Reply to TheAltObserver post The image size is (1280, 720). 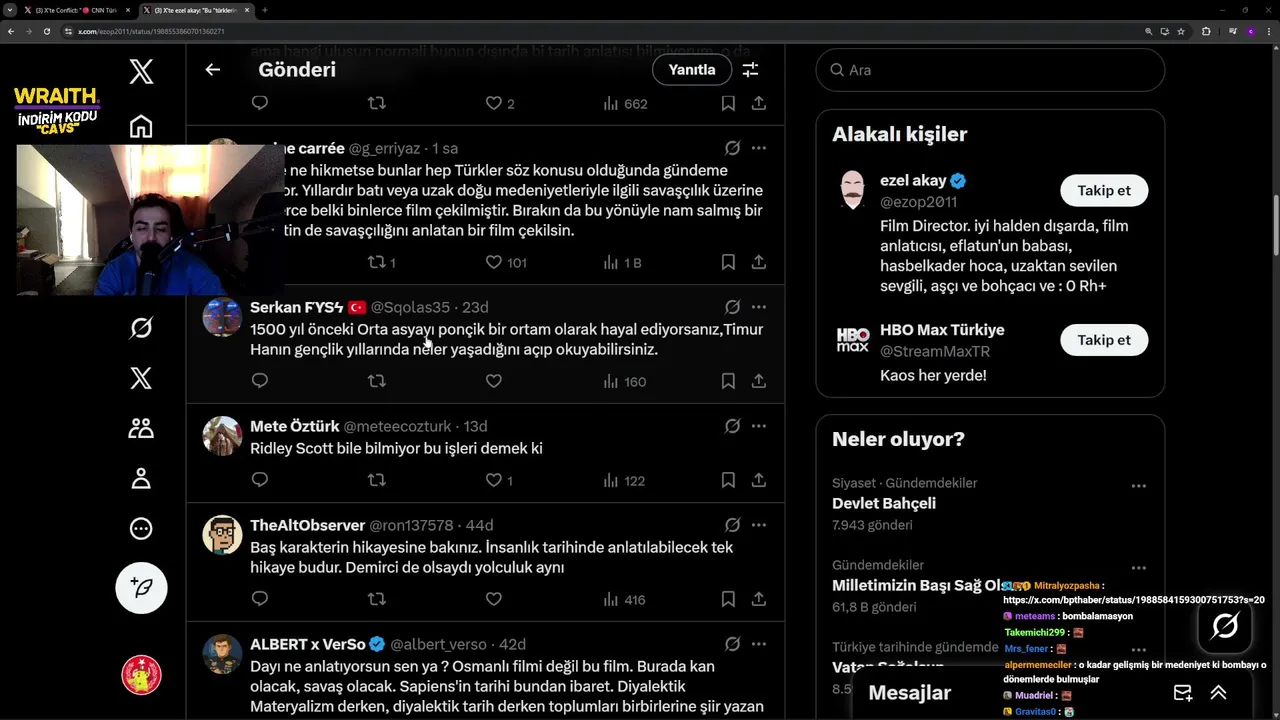coord(260,599)
